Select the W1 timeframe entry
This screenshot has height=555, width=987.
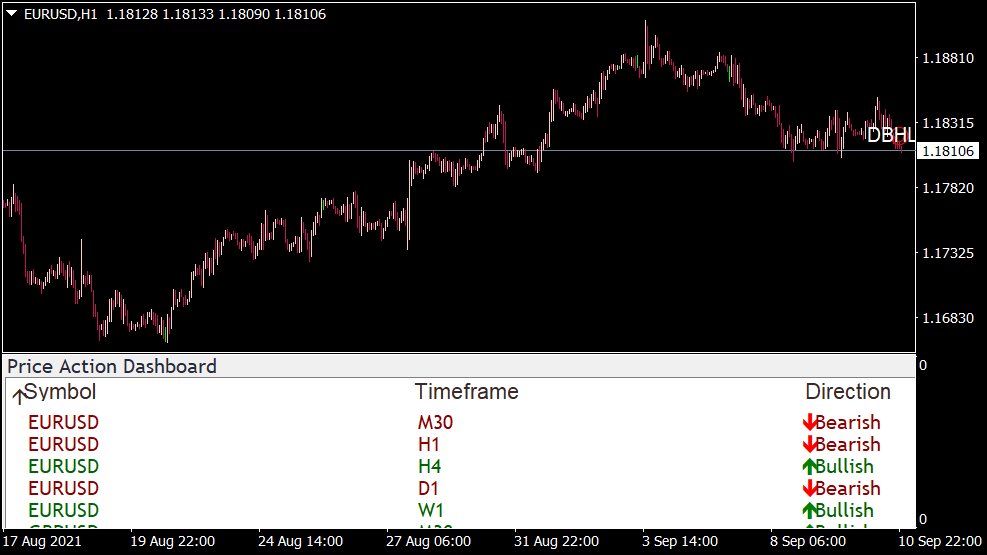coord(431,511)
